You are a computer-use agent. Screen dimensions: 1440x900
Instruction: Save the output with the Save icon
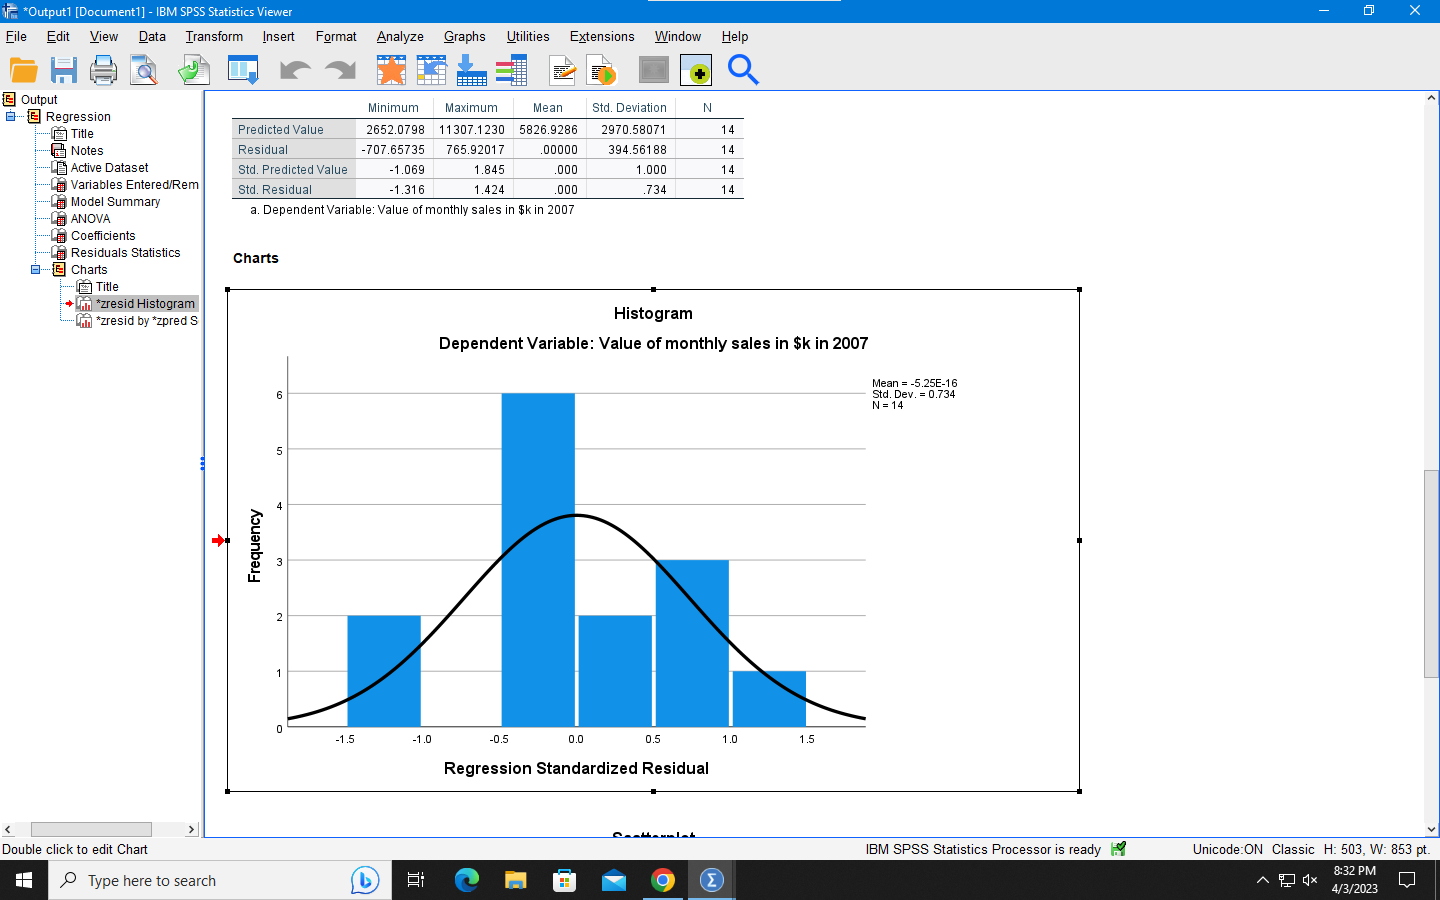(64, 70)
